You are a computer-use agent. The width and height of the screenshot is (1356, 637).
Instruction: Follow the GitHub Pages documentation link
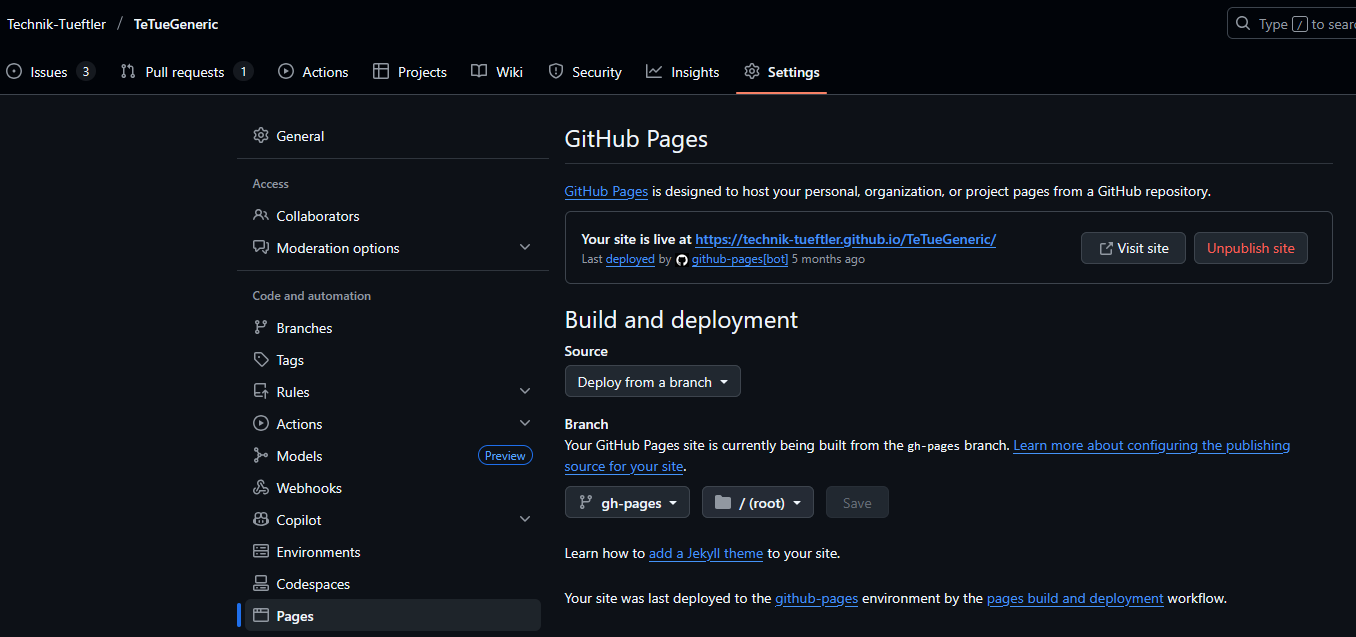[606, 191]
